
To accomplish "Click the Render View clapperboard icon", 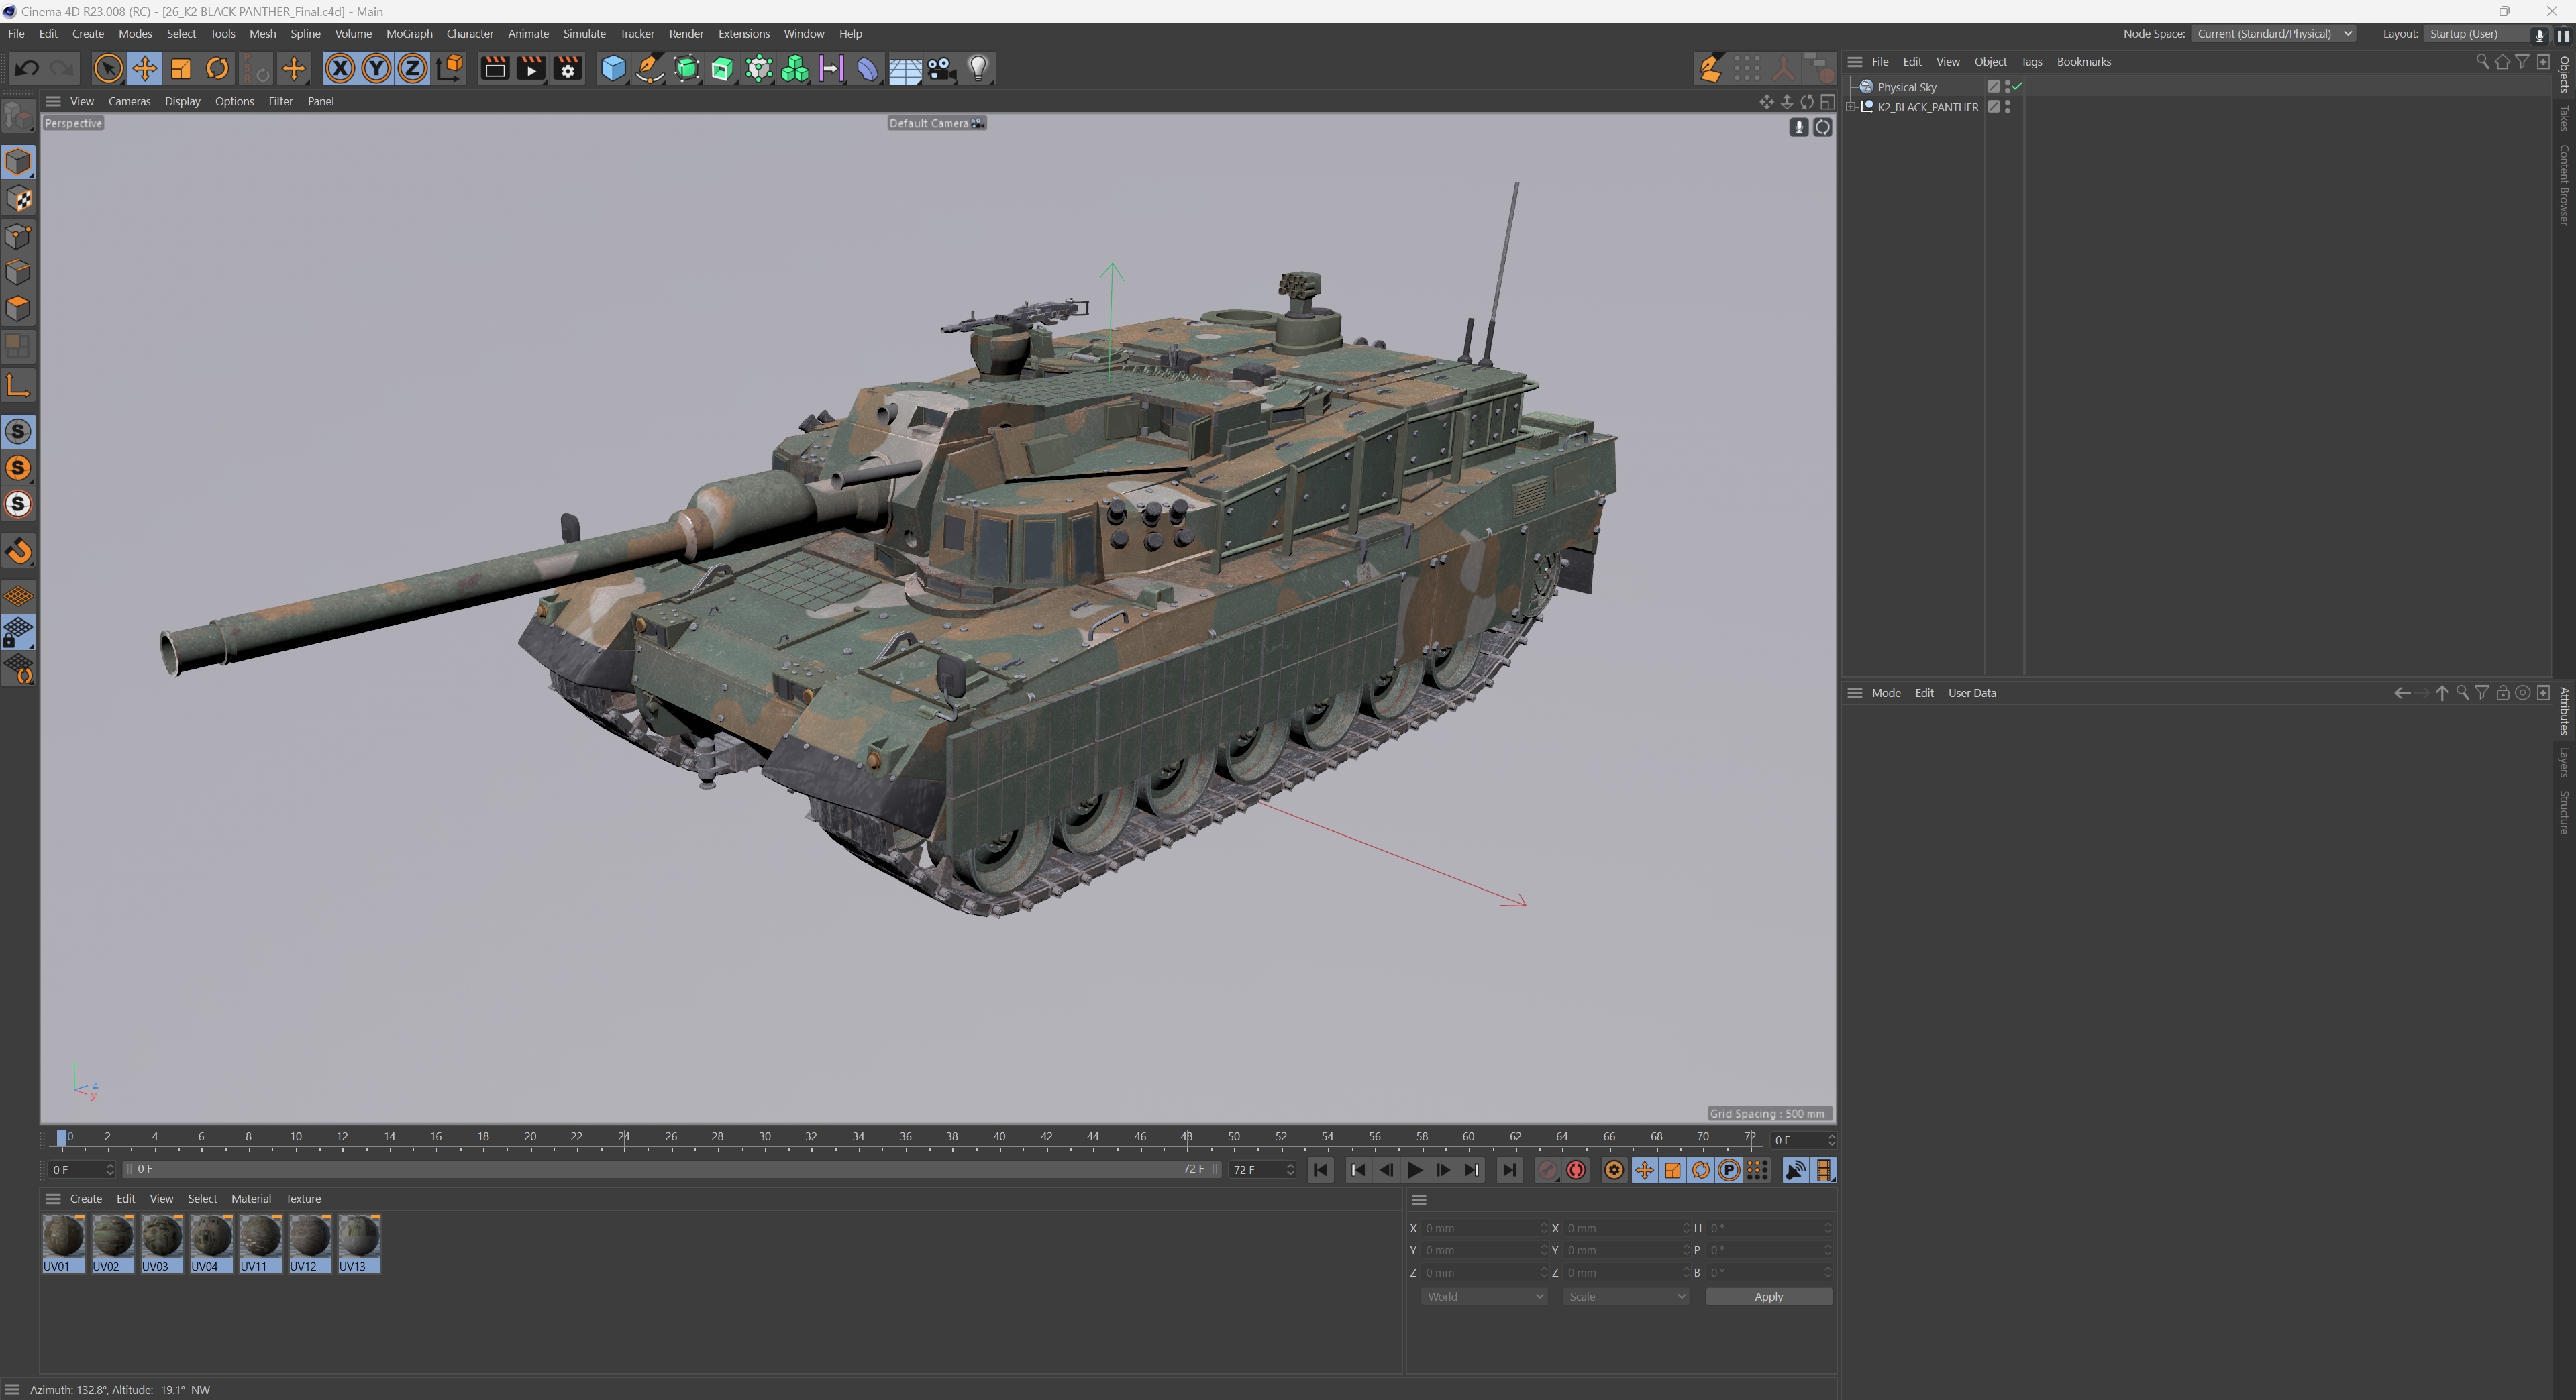I will [x=494, y=68].
